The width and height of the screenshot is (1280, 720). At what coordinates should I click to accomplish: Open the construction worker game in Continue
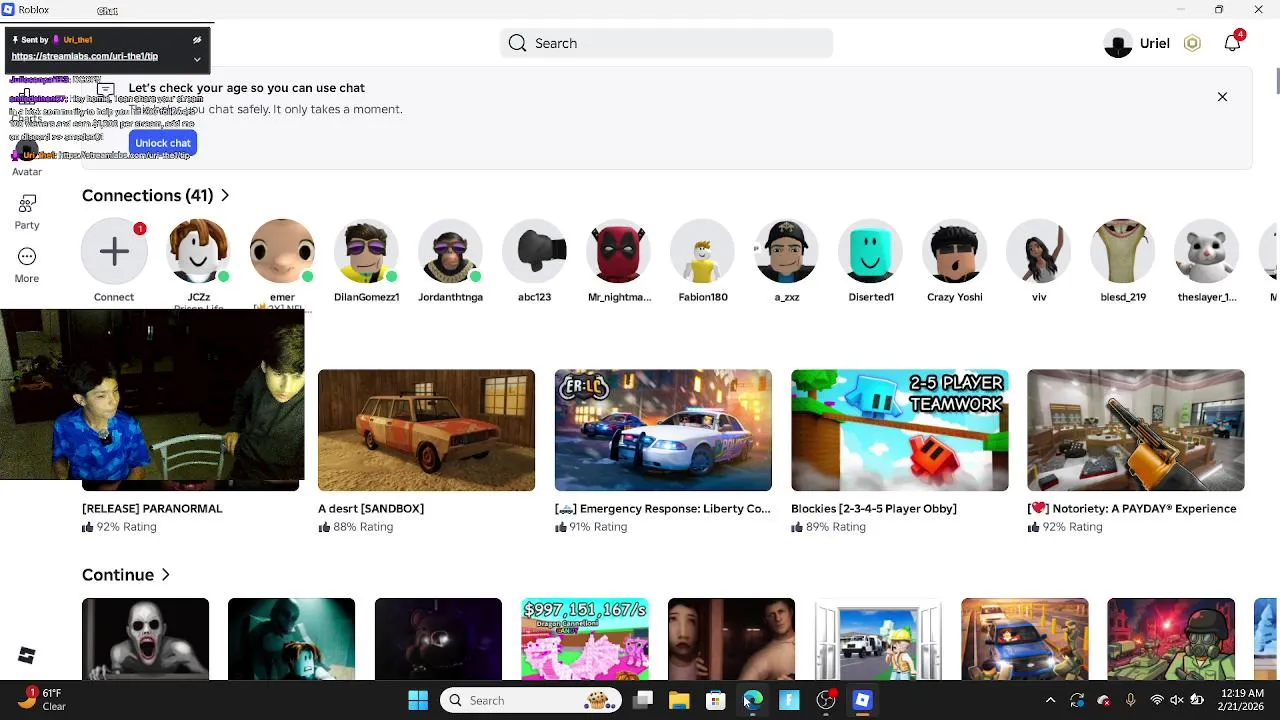pos(878,639)
